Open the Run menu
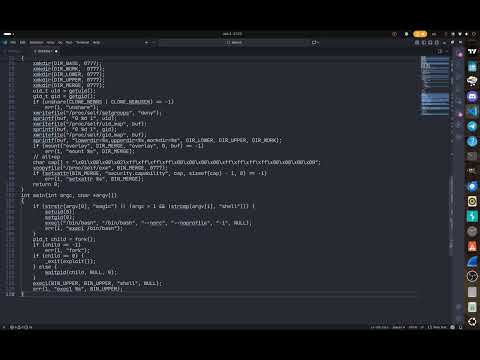Image resolution: width=480 pixels, height=360 pixels. click(69, 42)
